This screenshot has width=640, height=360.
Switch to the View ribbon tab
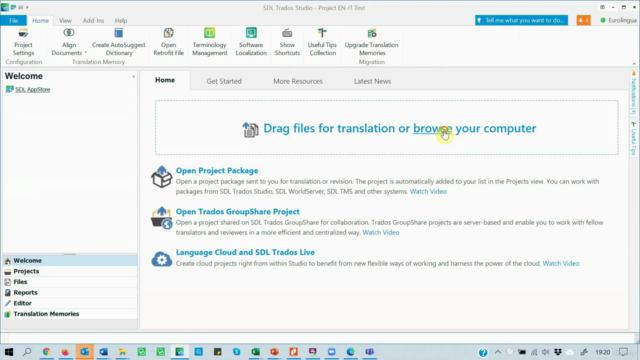point(65,20)
